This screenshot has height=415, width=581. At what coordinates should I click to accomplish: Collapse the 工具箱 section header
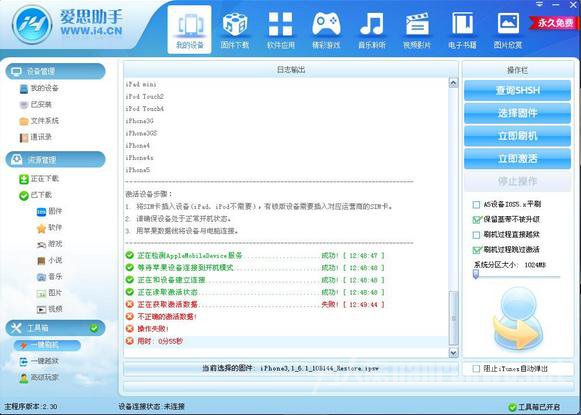click(x=56, y=328)
